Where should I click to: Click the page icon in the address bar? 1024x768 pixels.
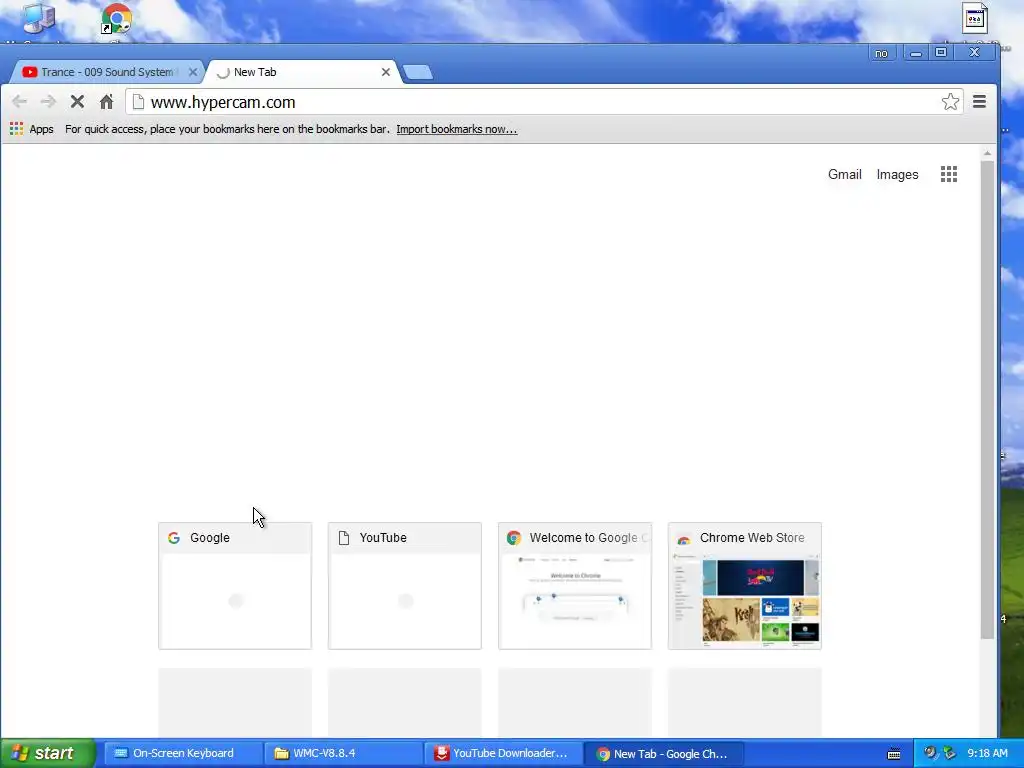(138, 102)
